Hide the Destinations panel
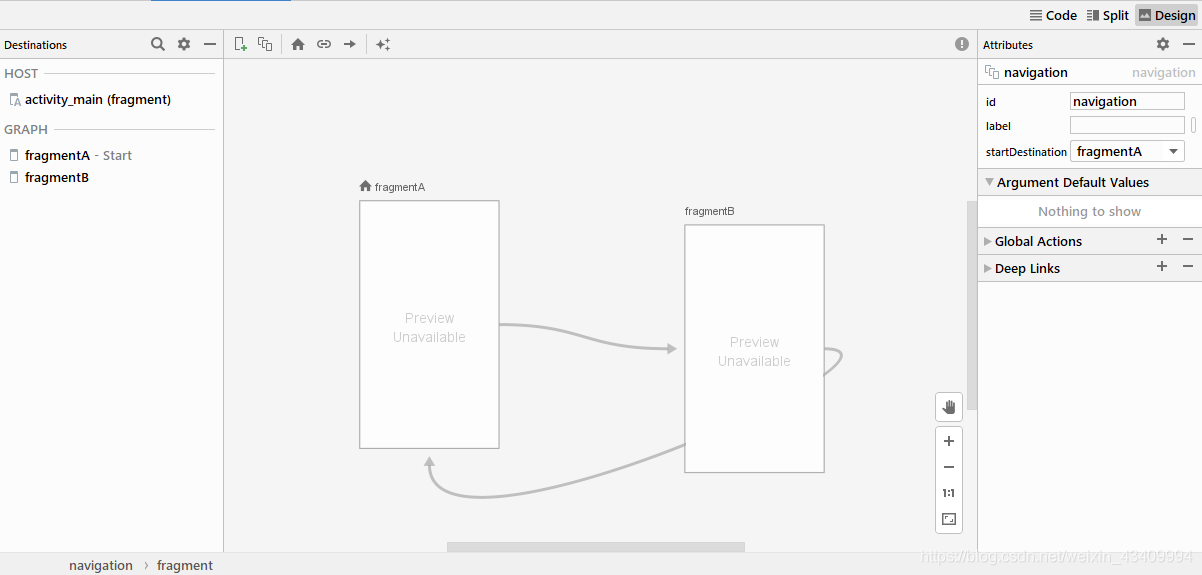The width and height of the screenshot is (1202, 575). (210, 44)
